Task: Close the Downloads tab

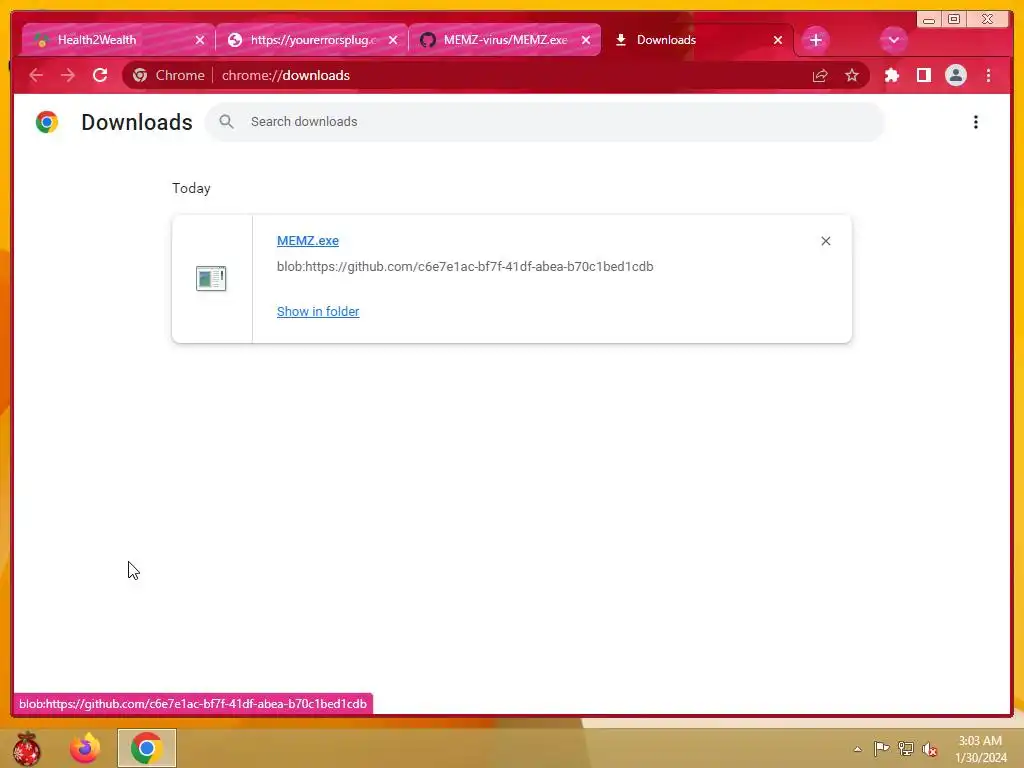Action: pos(778,40)
